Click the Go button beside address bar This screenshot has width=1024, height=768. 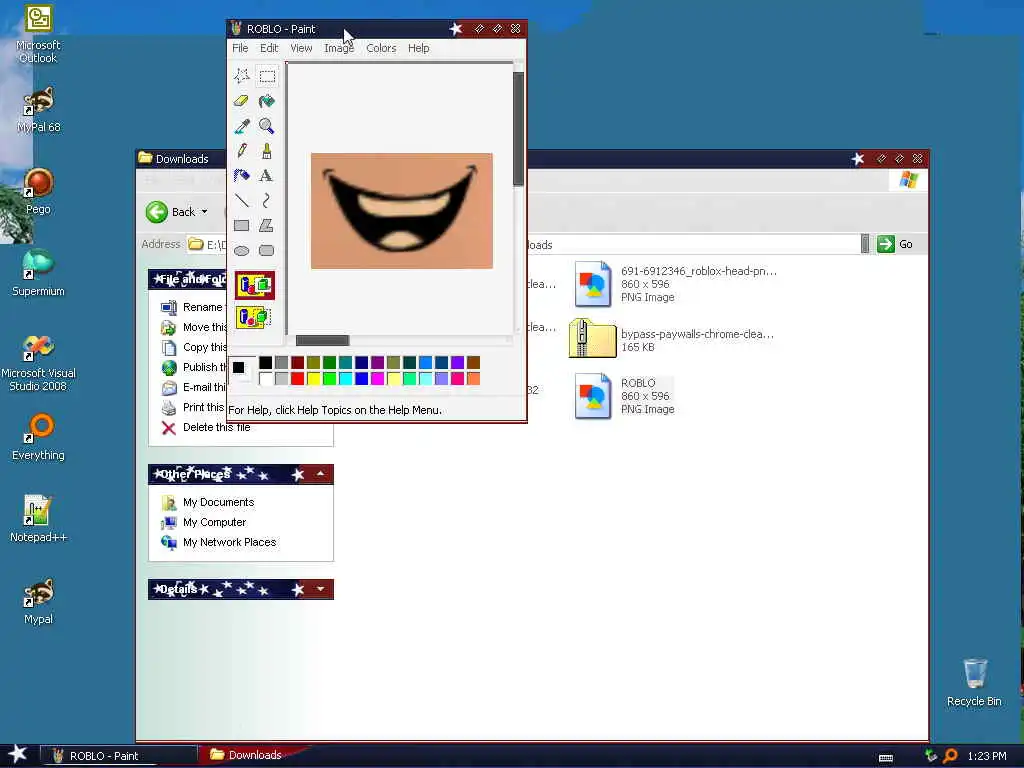tap(895, 244)
